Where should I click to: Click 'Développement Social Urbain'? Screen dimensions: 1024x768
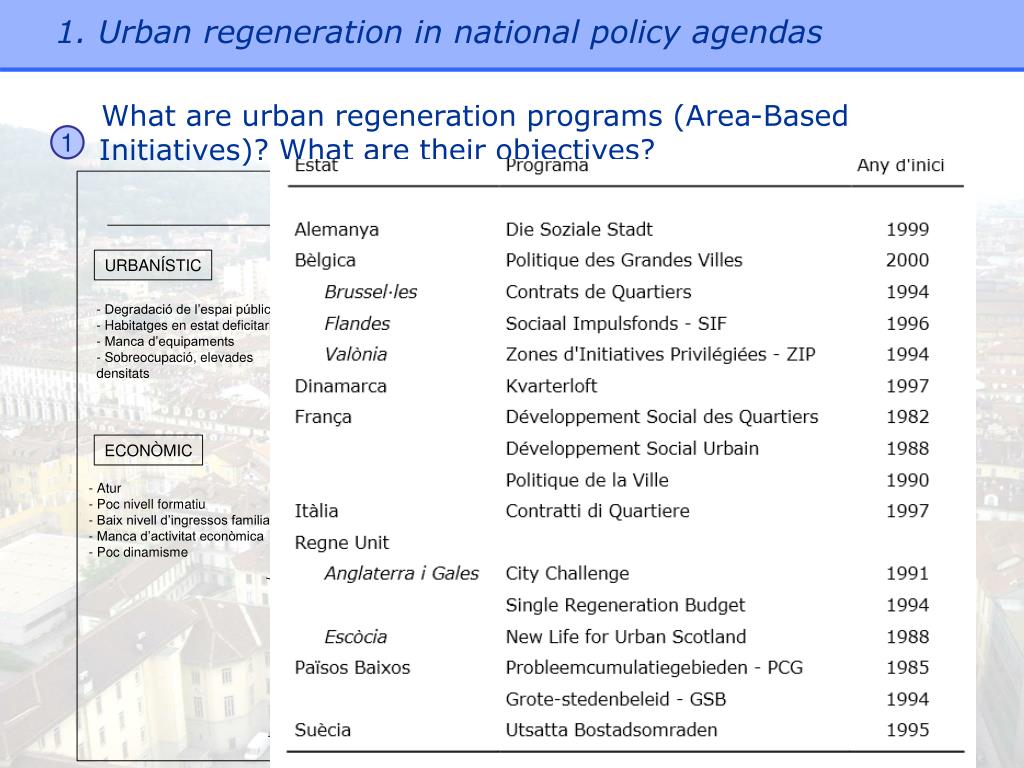coord(632,448)
